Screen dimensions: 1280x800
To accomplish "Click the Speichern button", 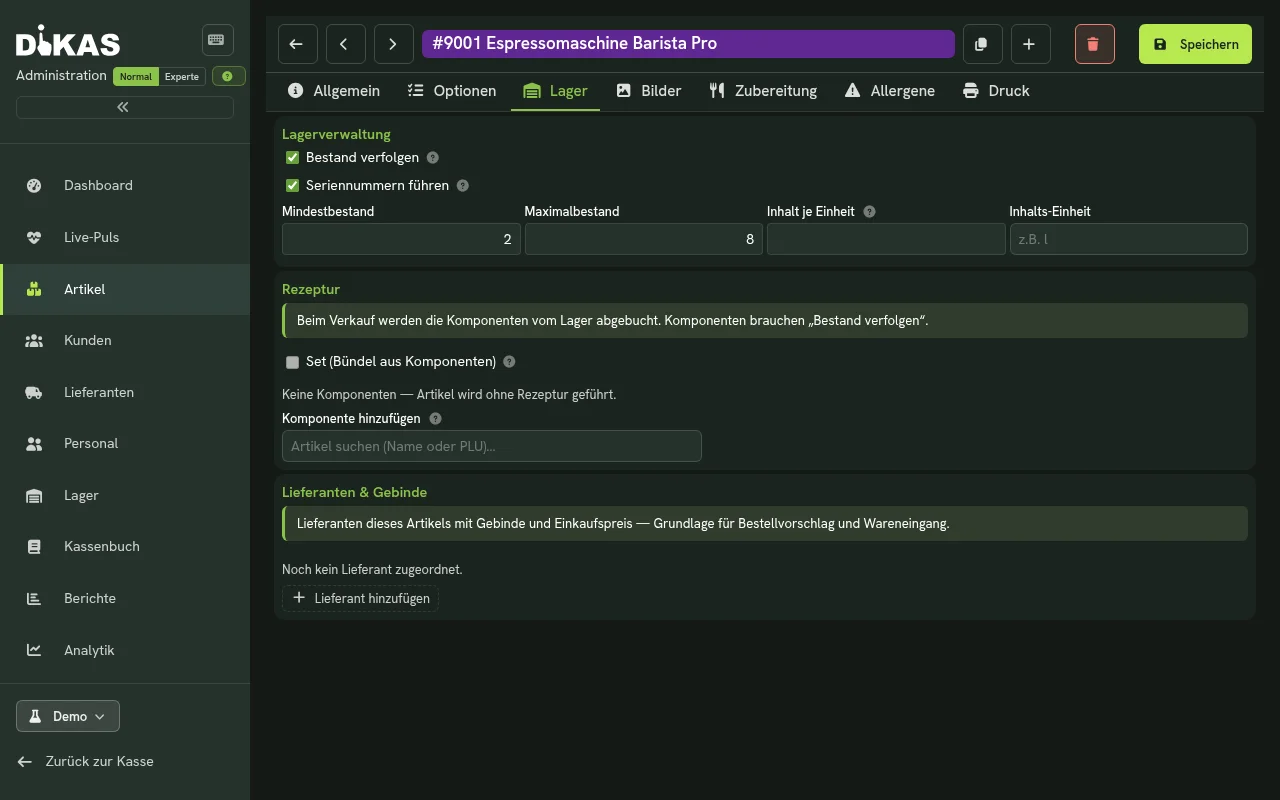I will [x=1195, y=44].
